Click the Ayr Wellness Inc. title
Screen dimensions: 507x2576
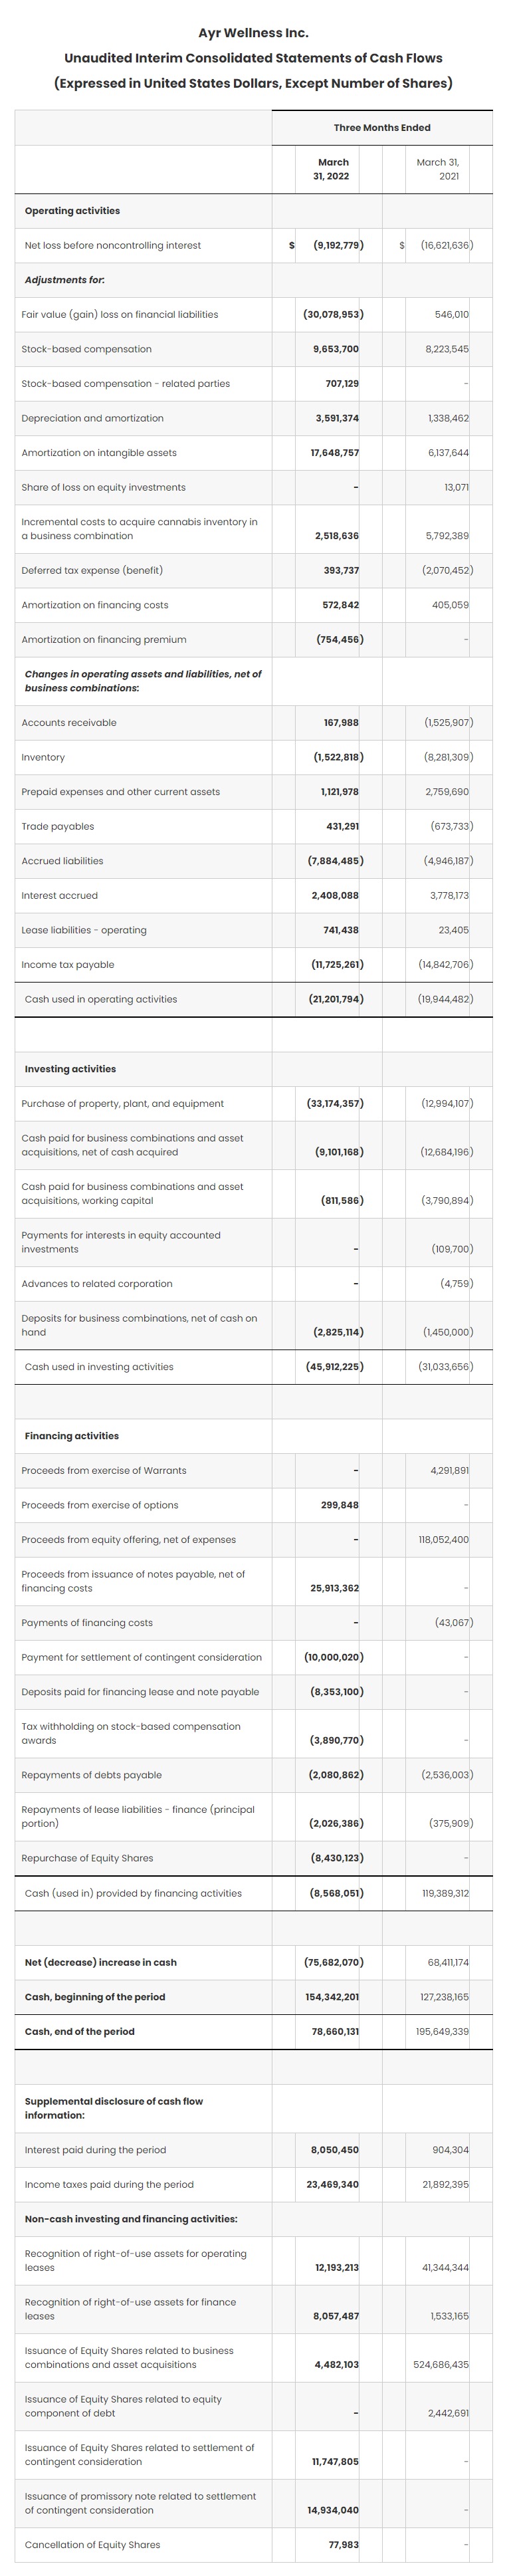click(x=253, y=33)
